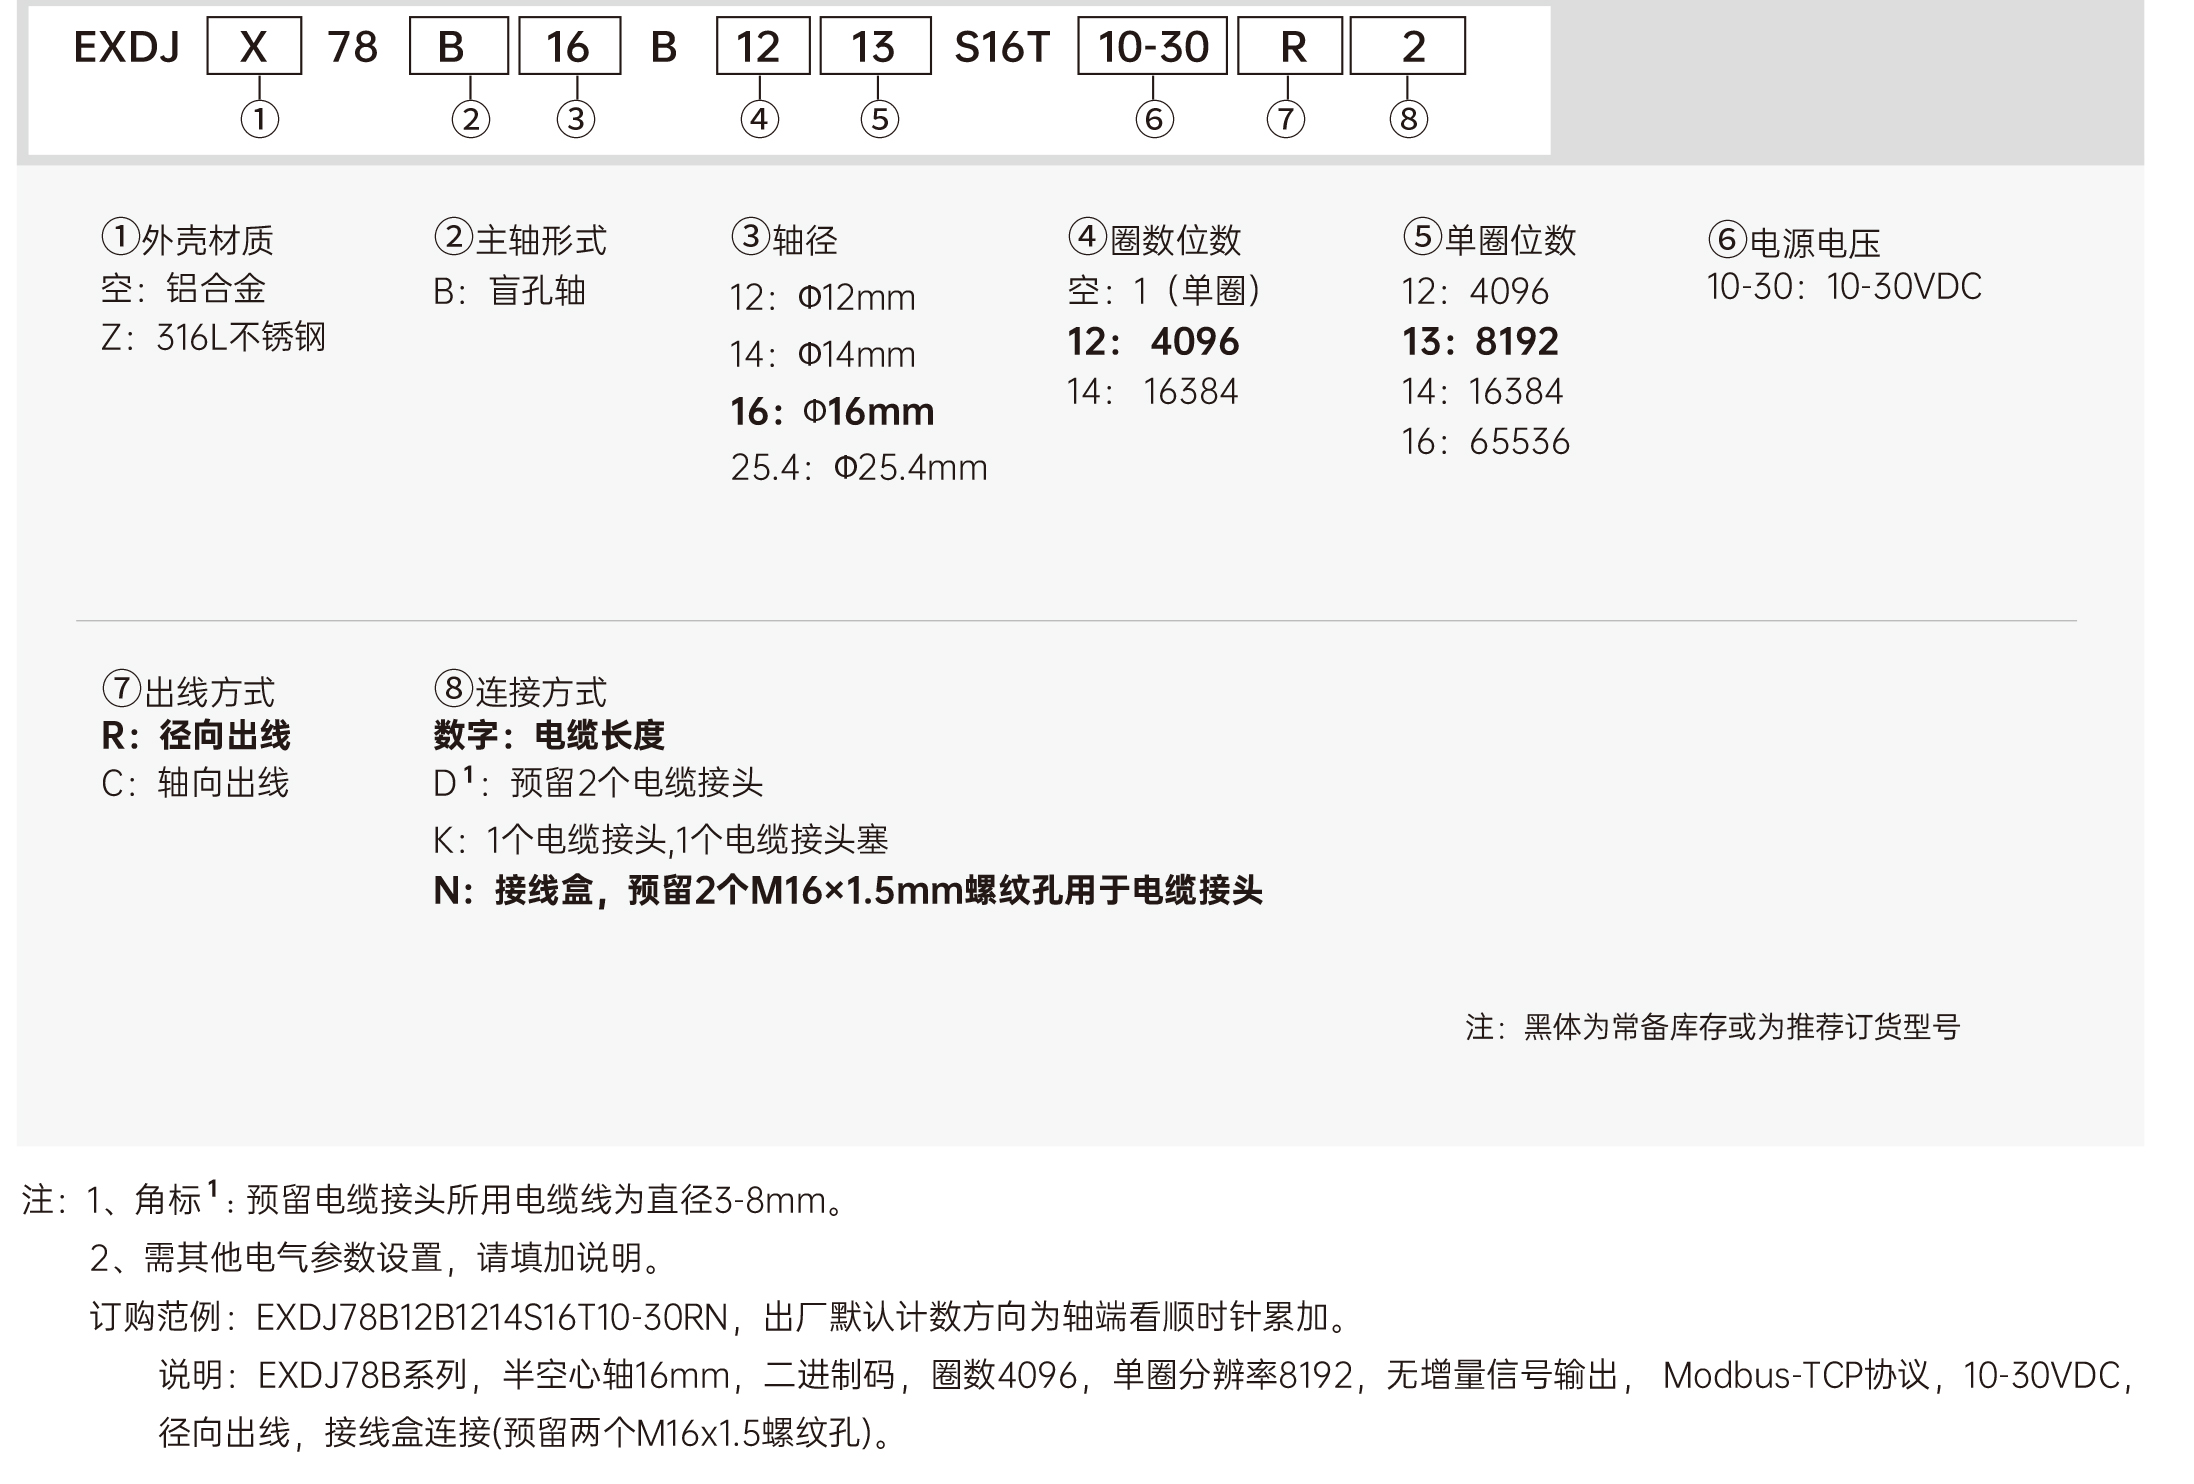Screen dimensions: 2194x1484
Task: Select '12：4096' under 单圈位数
Action: 1475,291
